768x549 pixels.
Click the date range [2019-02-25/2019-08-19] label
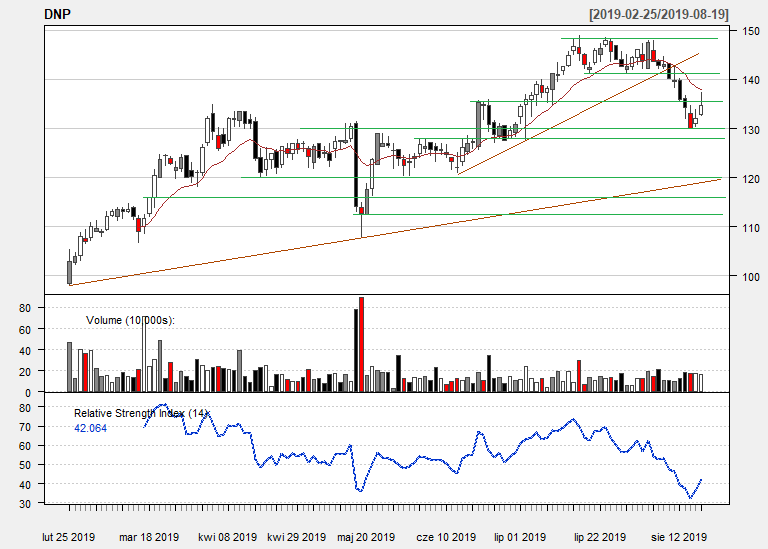(659, 14)
